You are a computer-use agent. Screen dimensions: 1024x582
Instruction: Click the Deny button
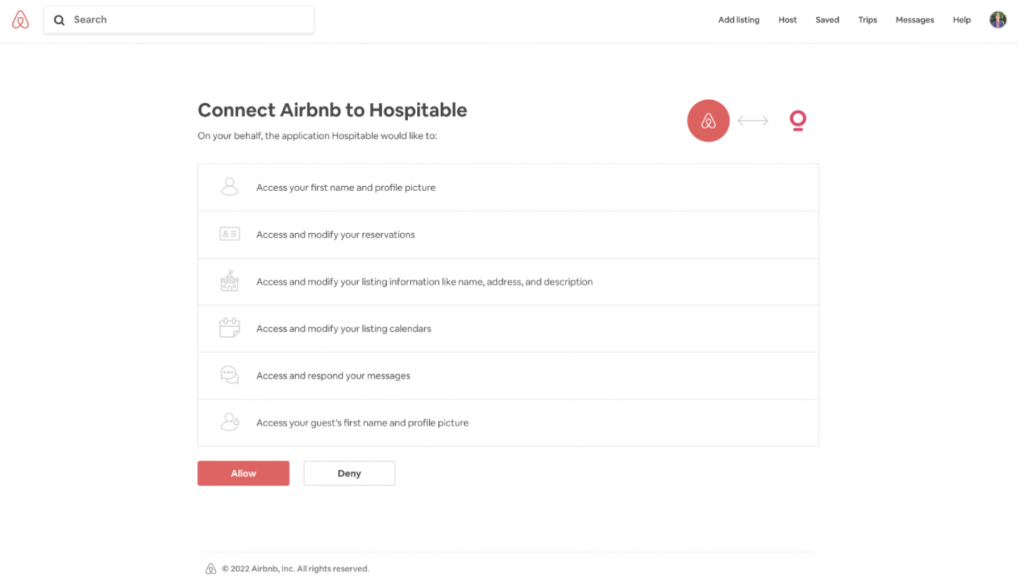[x=348, y=473]
